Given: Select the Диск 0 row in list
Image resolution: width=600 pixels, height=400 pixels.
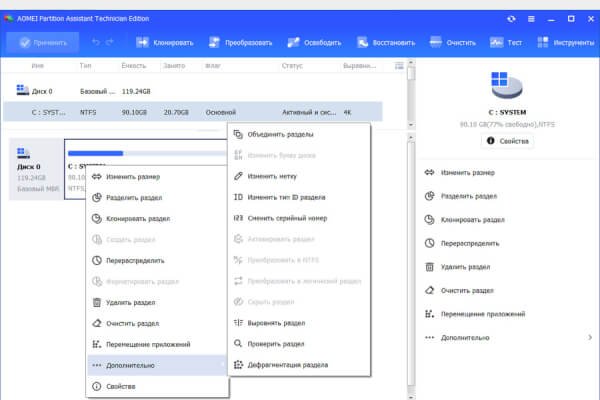Looking at the screenshot, I should tap(193, 91).
